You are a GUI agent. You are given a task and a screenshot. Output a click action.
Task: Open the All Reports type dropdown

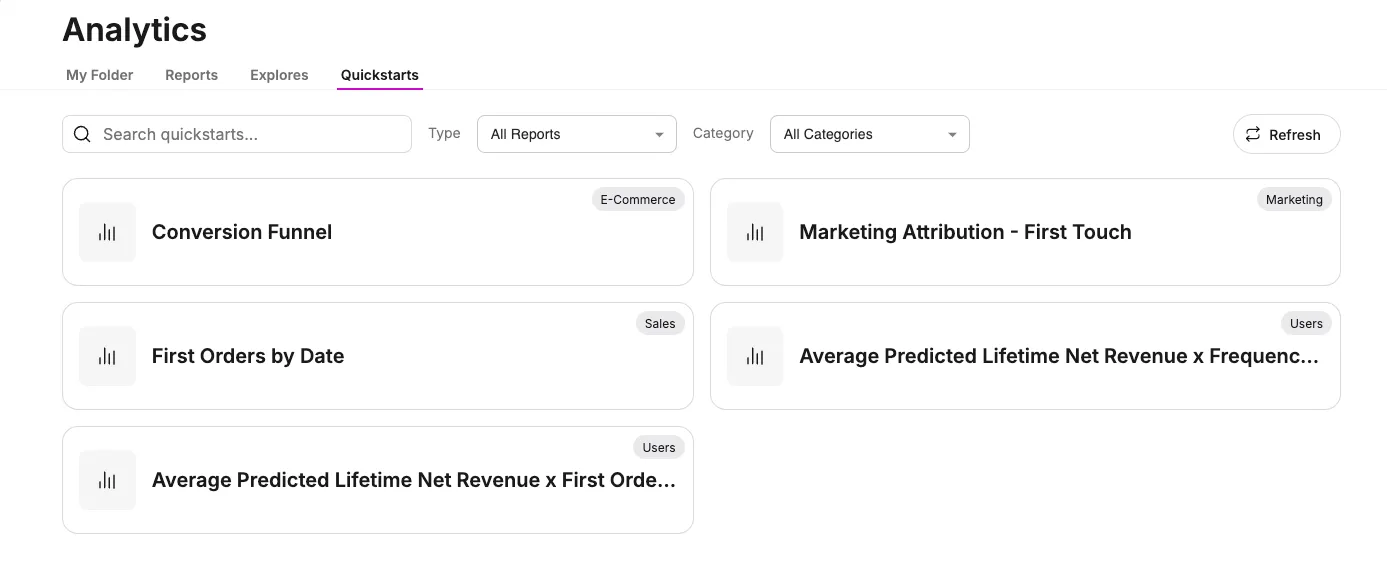(577, 134)
